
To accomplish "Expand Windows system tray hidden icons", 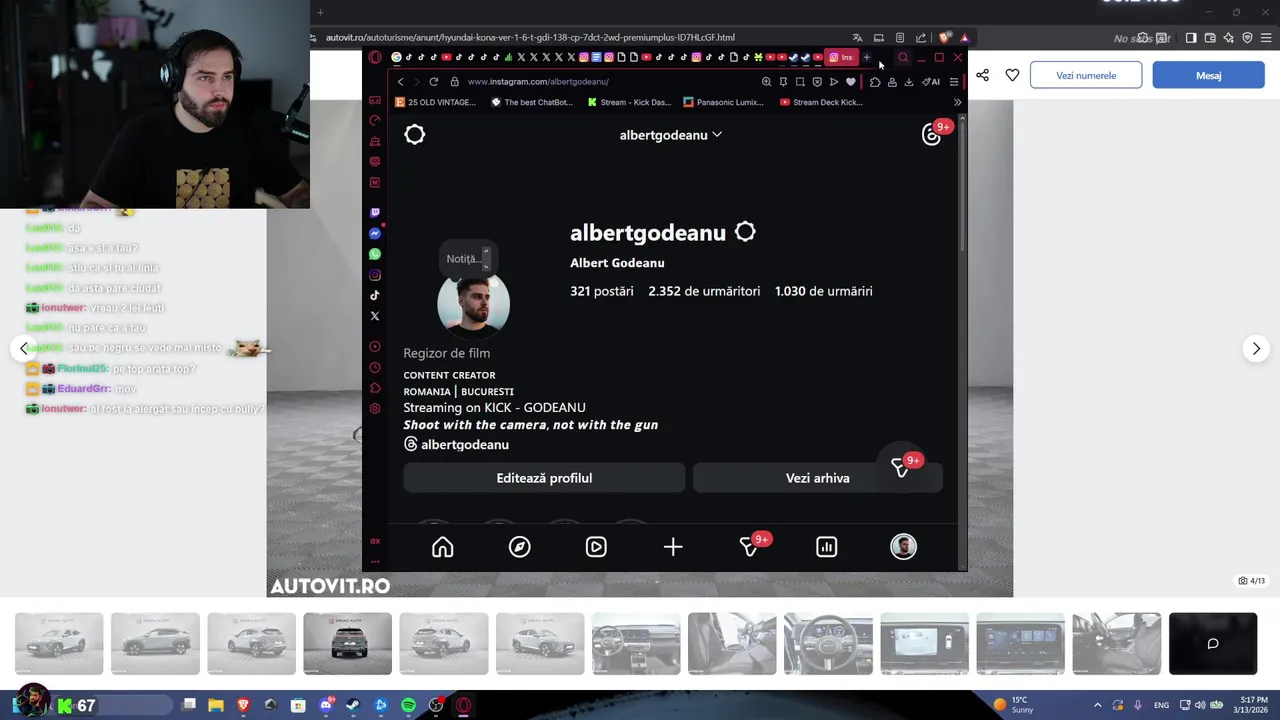I will pyautogui.click(x=1098, y=705).
